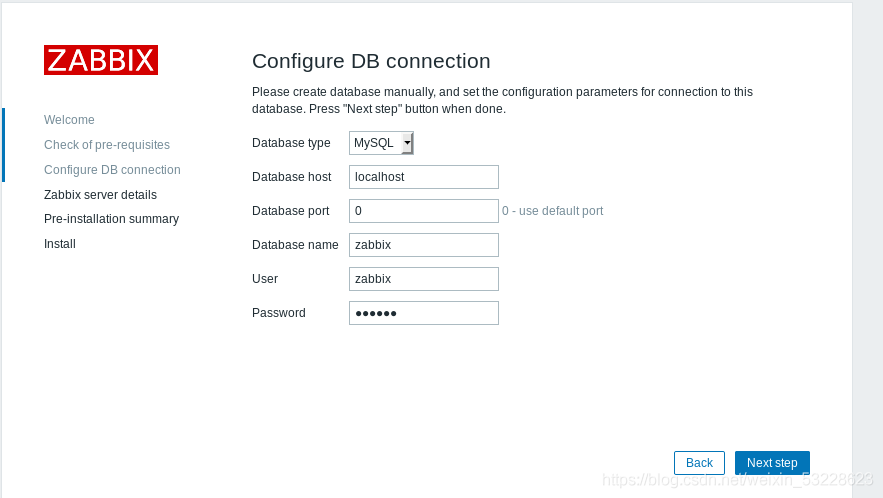Click into the Password field
Viewport: 883px width, 498px height.
[423, 313]
